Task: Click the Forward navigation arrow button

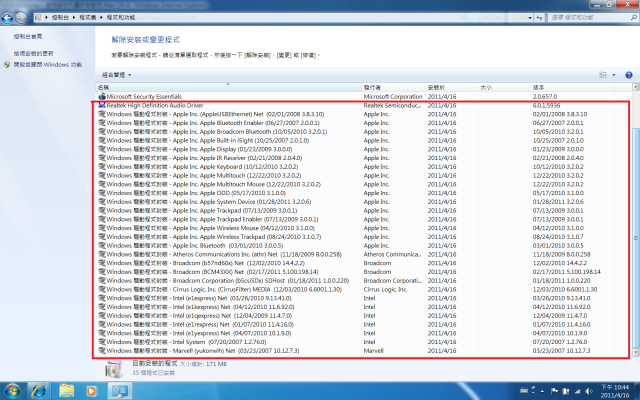Action: (20, 18)
